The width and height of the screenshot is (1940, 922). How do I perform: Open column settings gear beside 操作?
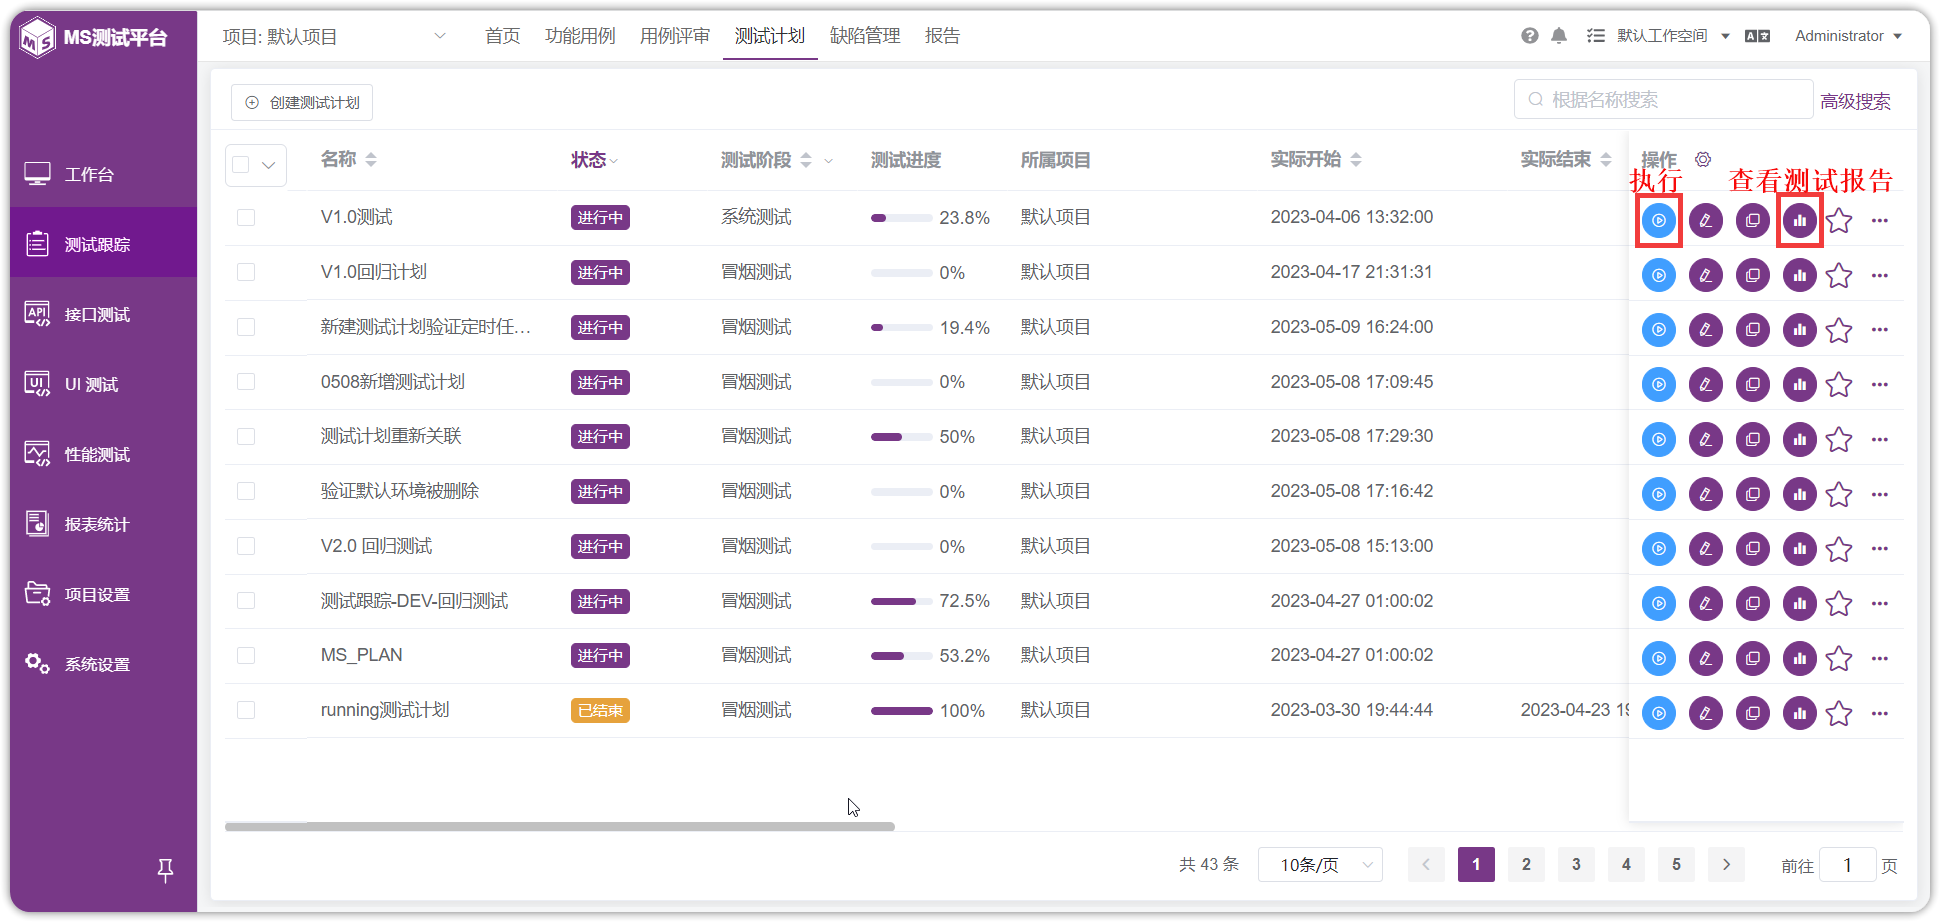point(1703,159)
